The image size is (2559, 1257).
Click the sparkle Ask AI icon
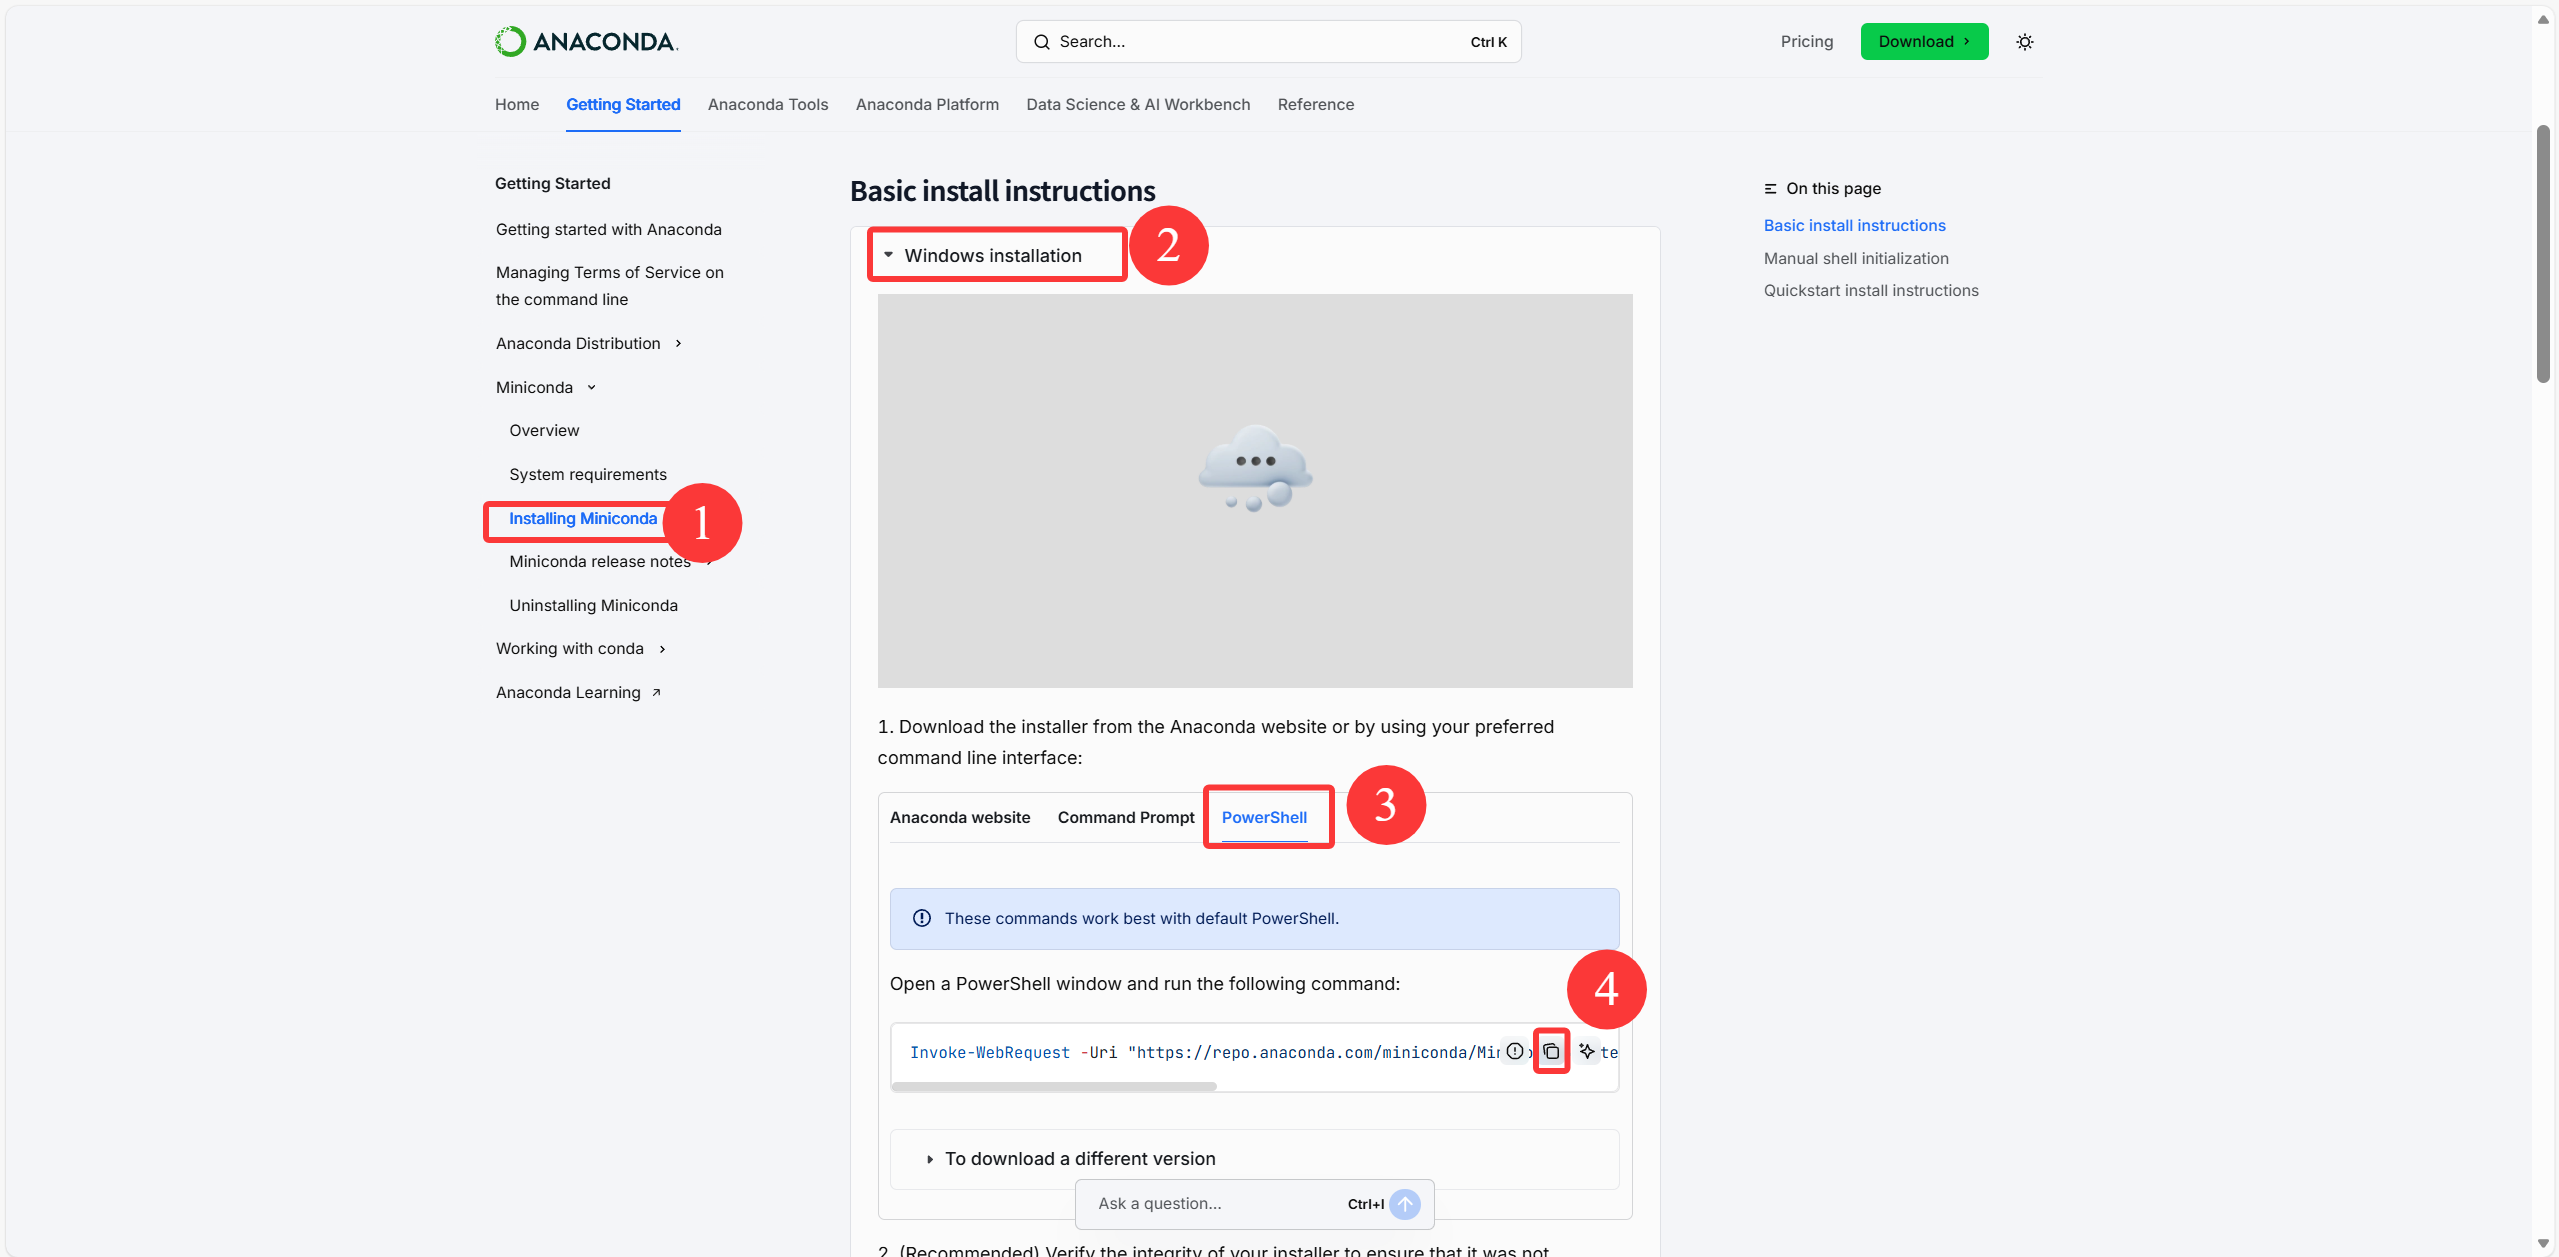click(x=1587, y=1051)
